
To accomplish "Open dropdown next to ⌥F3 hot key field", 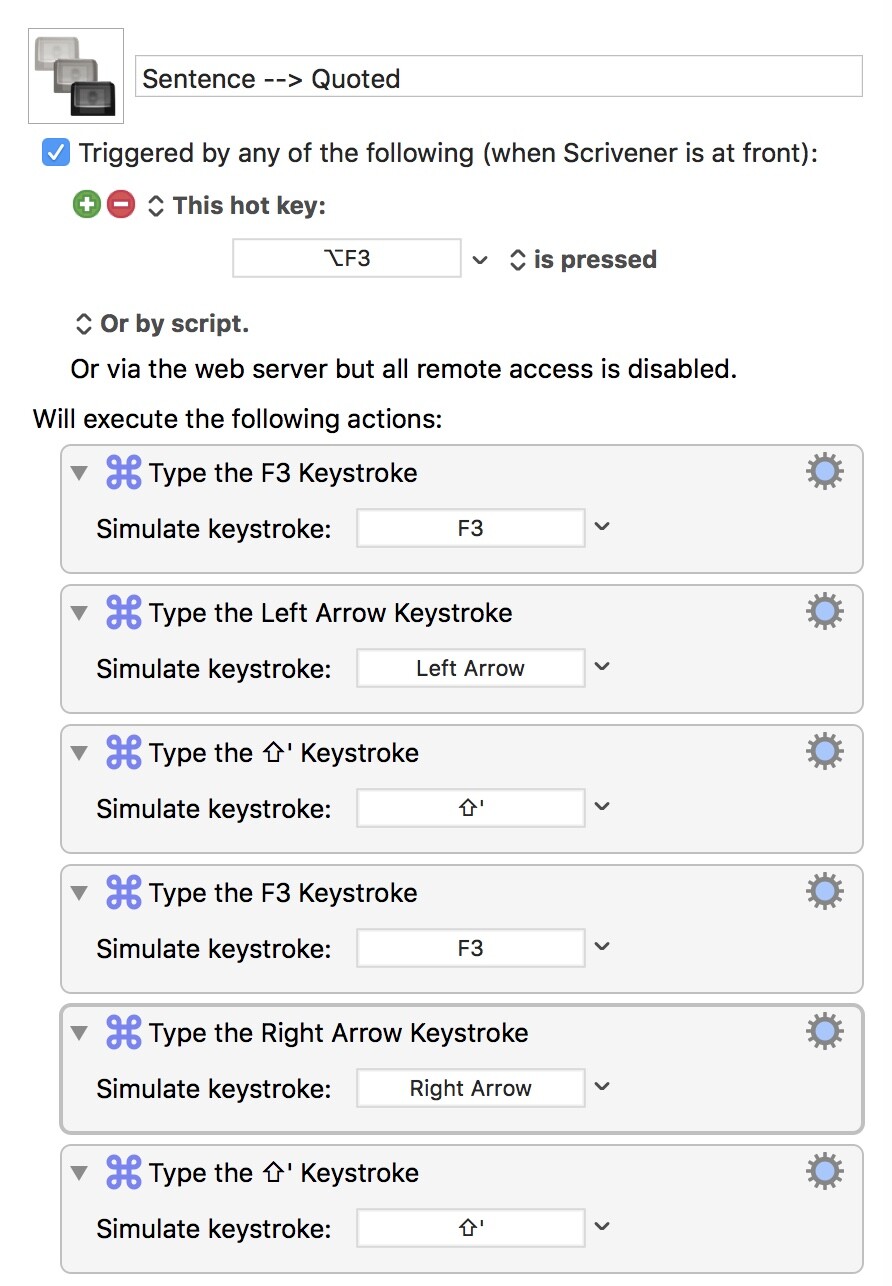I will 480,260.
